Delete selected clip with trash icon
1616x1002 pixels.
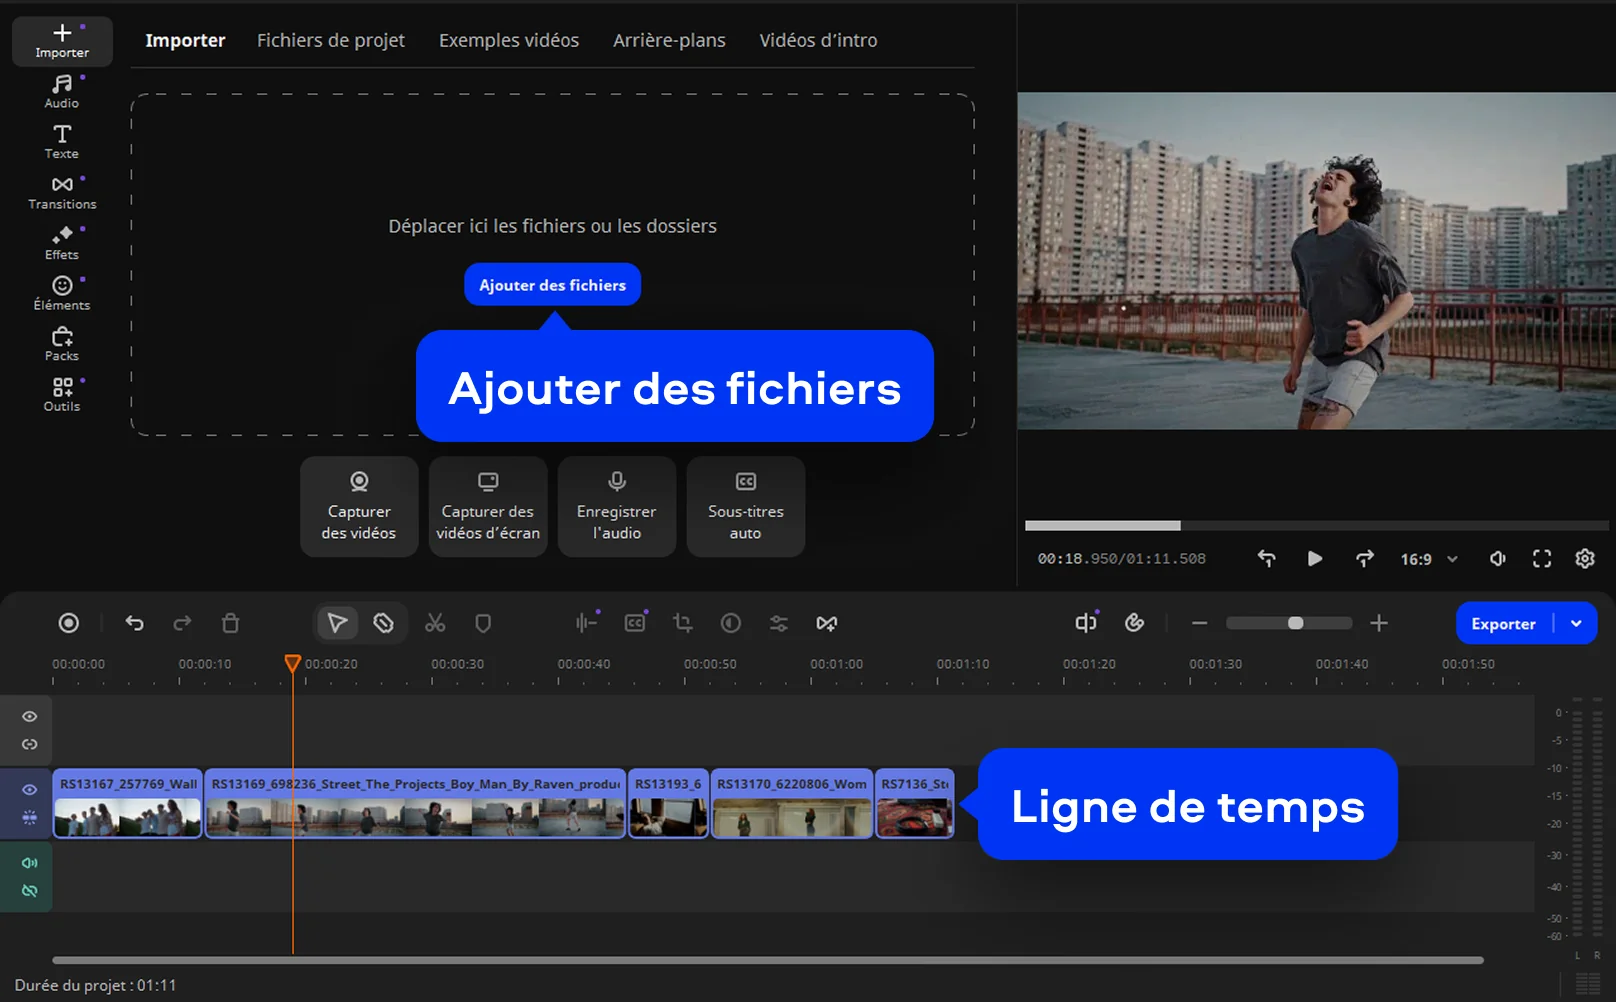pyautogui.click(x=230, y=623)
